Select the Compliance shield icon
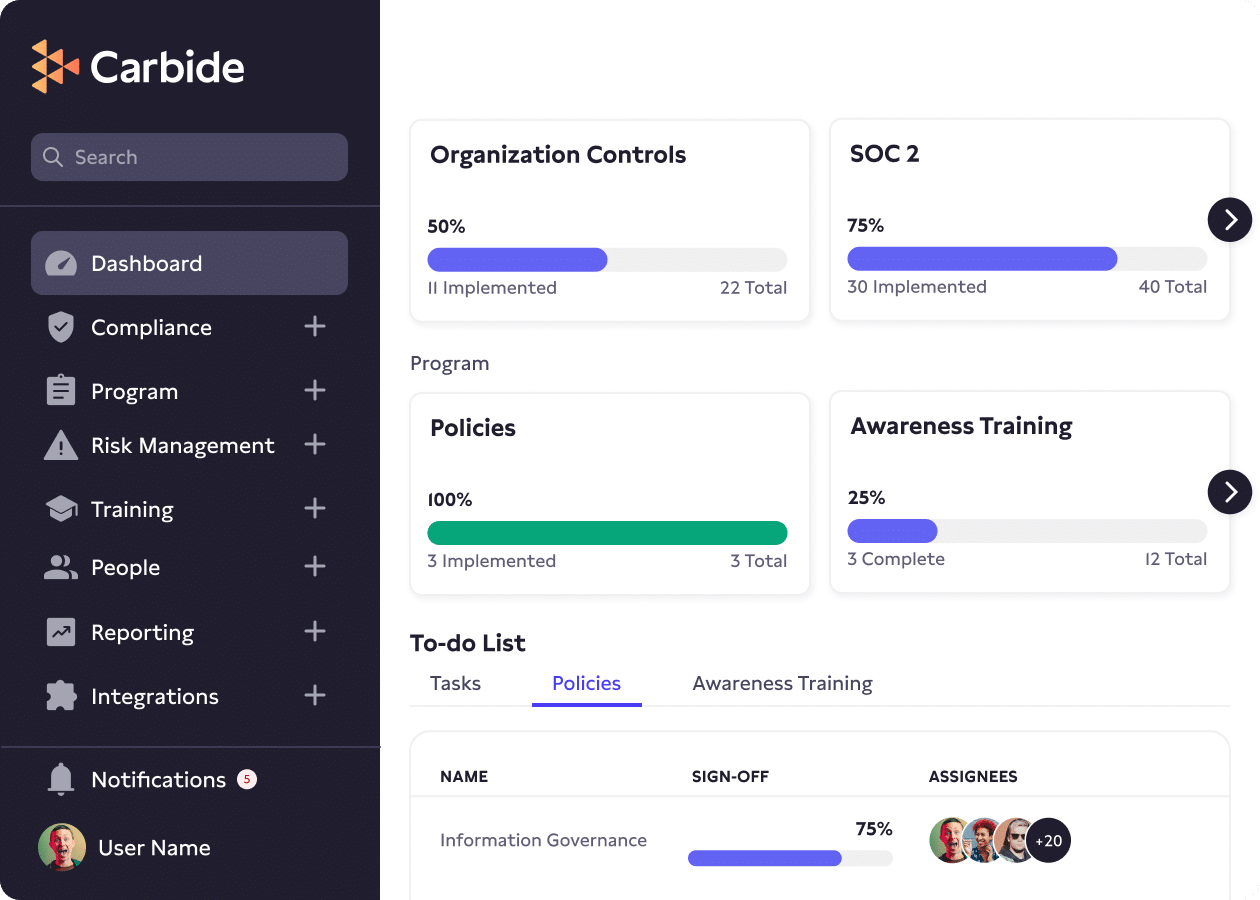 [x=61, y=327]
